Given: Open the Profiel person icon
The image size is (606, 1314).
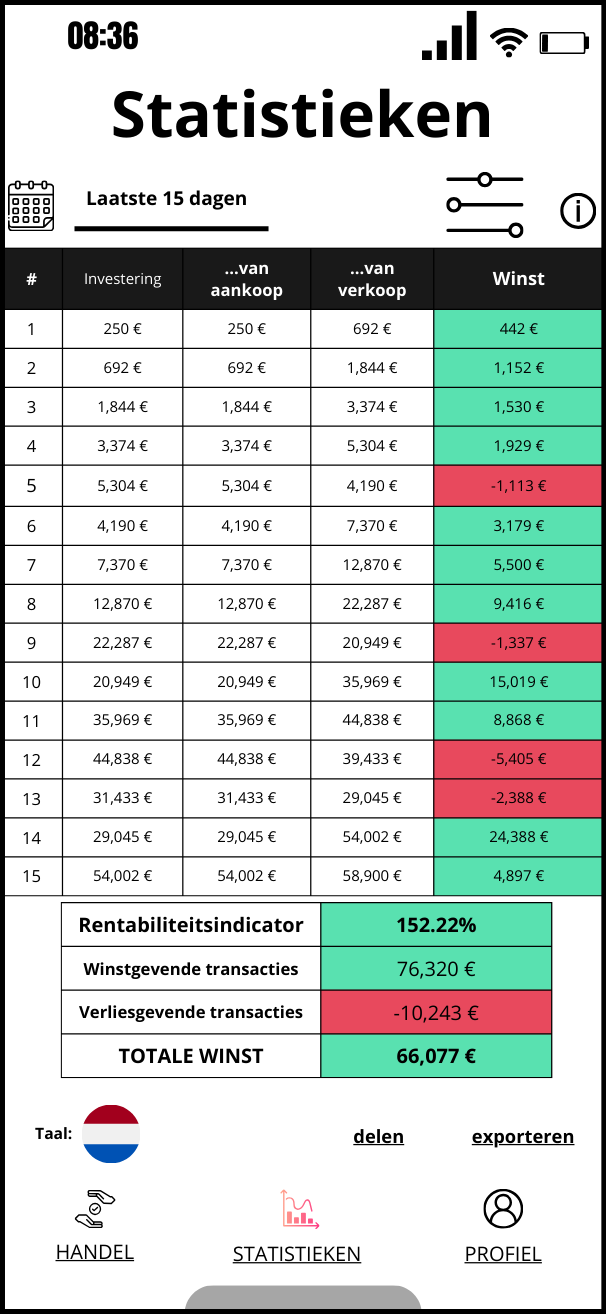Looking at the screenshot, I should 503,1208.
